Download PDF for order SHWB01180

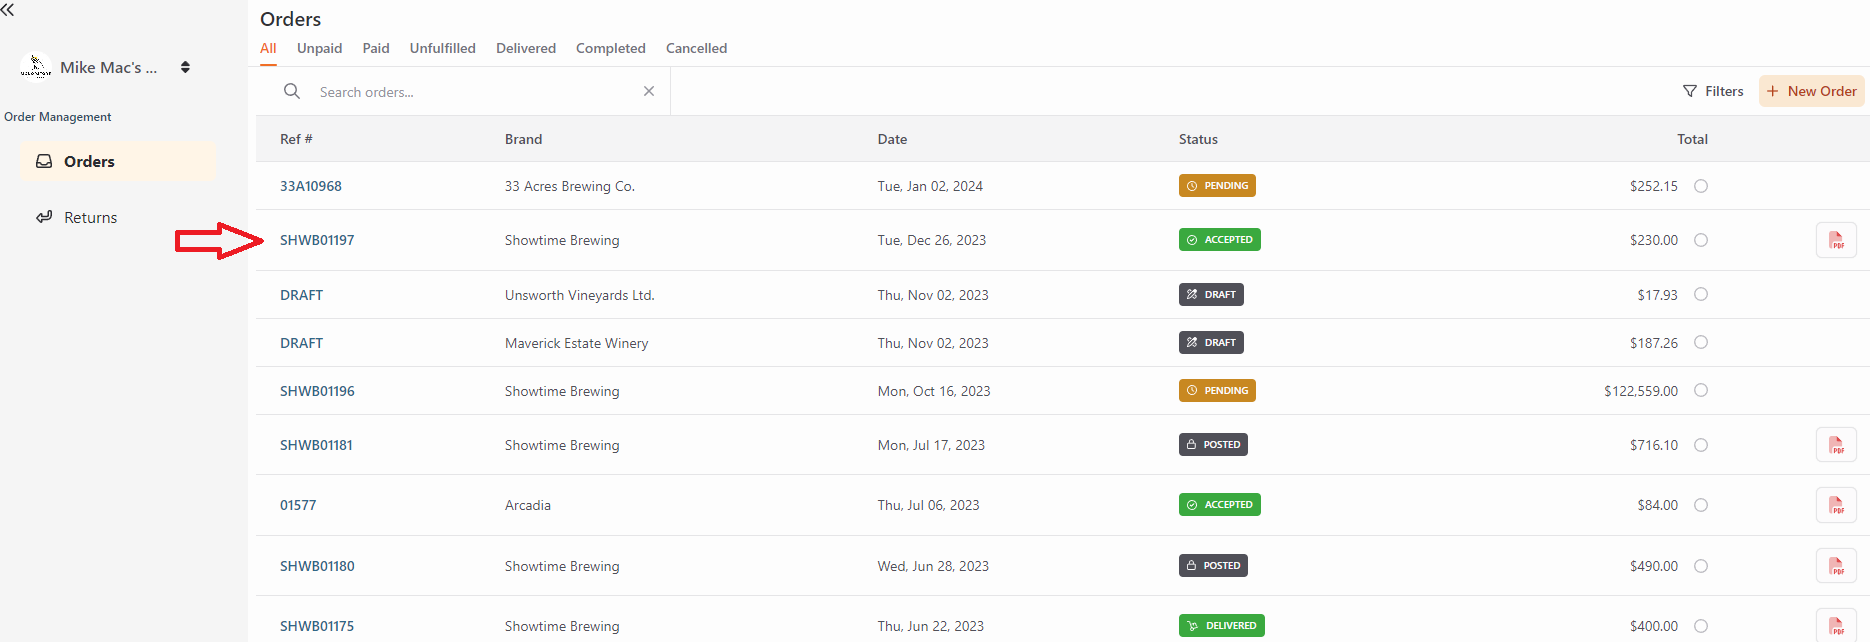coord(1836,566)
